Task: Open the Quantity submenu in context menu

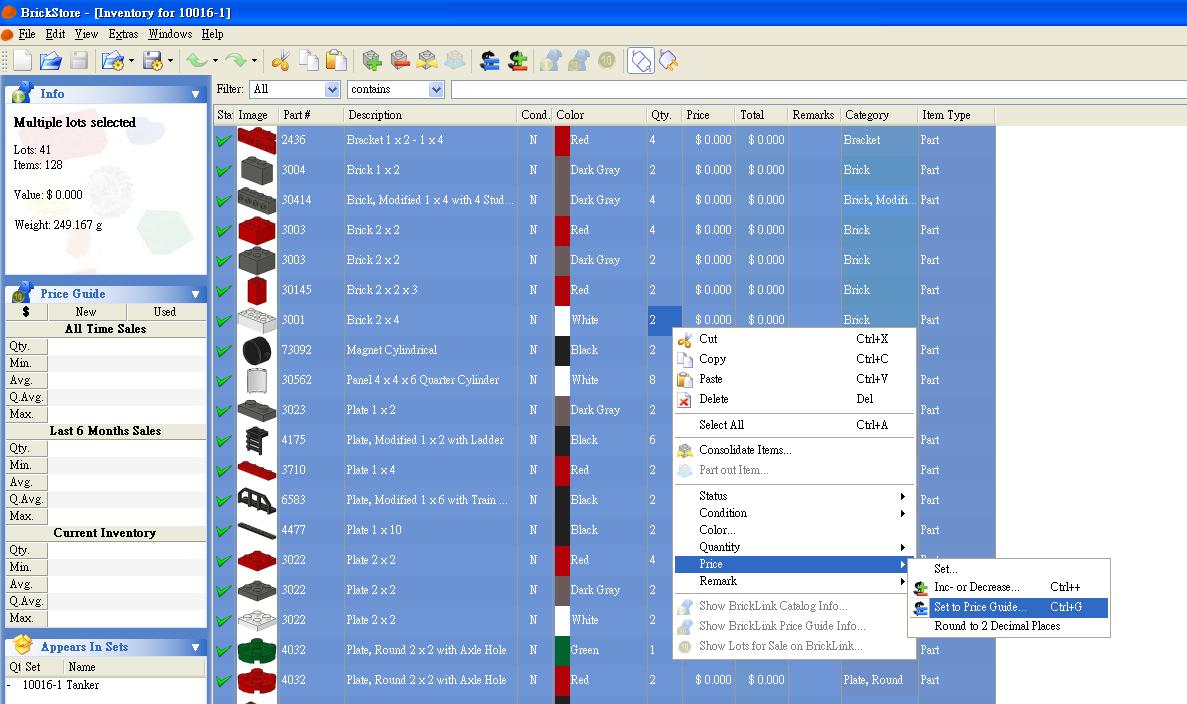Action: (795, 547)
